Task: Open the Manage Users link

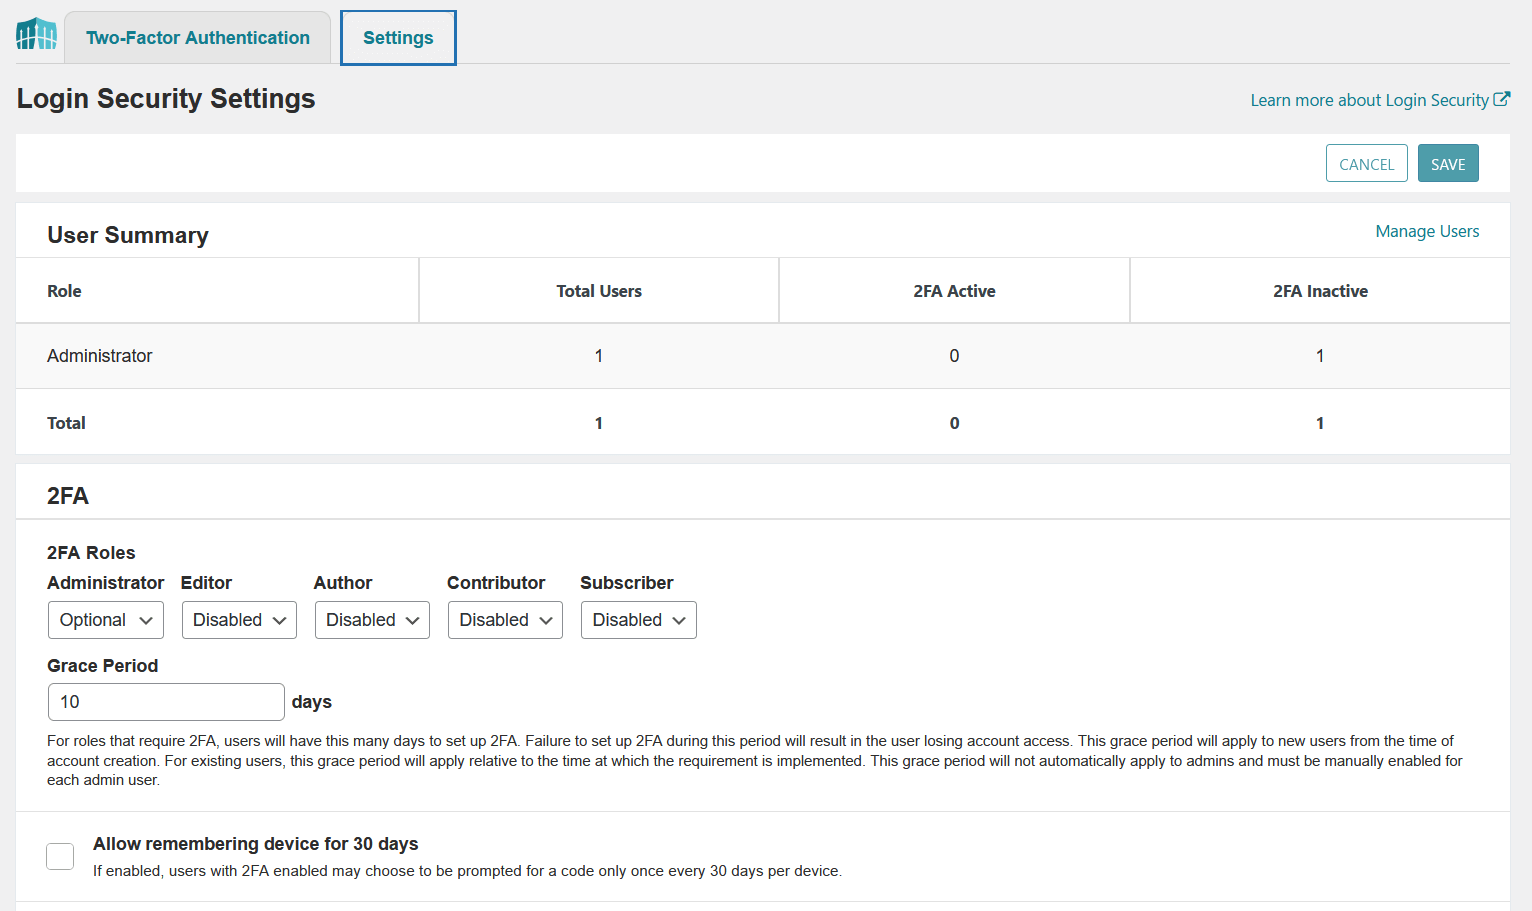Action: [1427, 231]
